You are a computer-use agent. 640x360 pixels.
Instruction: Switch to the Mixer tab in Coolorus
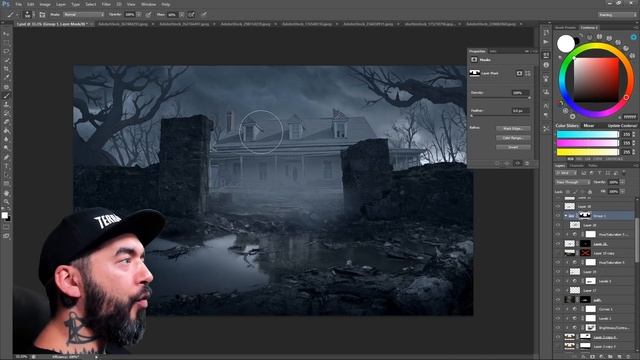click(589, 126)
